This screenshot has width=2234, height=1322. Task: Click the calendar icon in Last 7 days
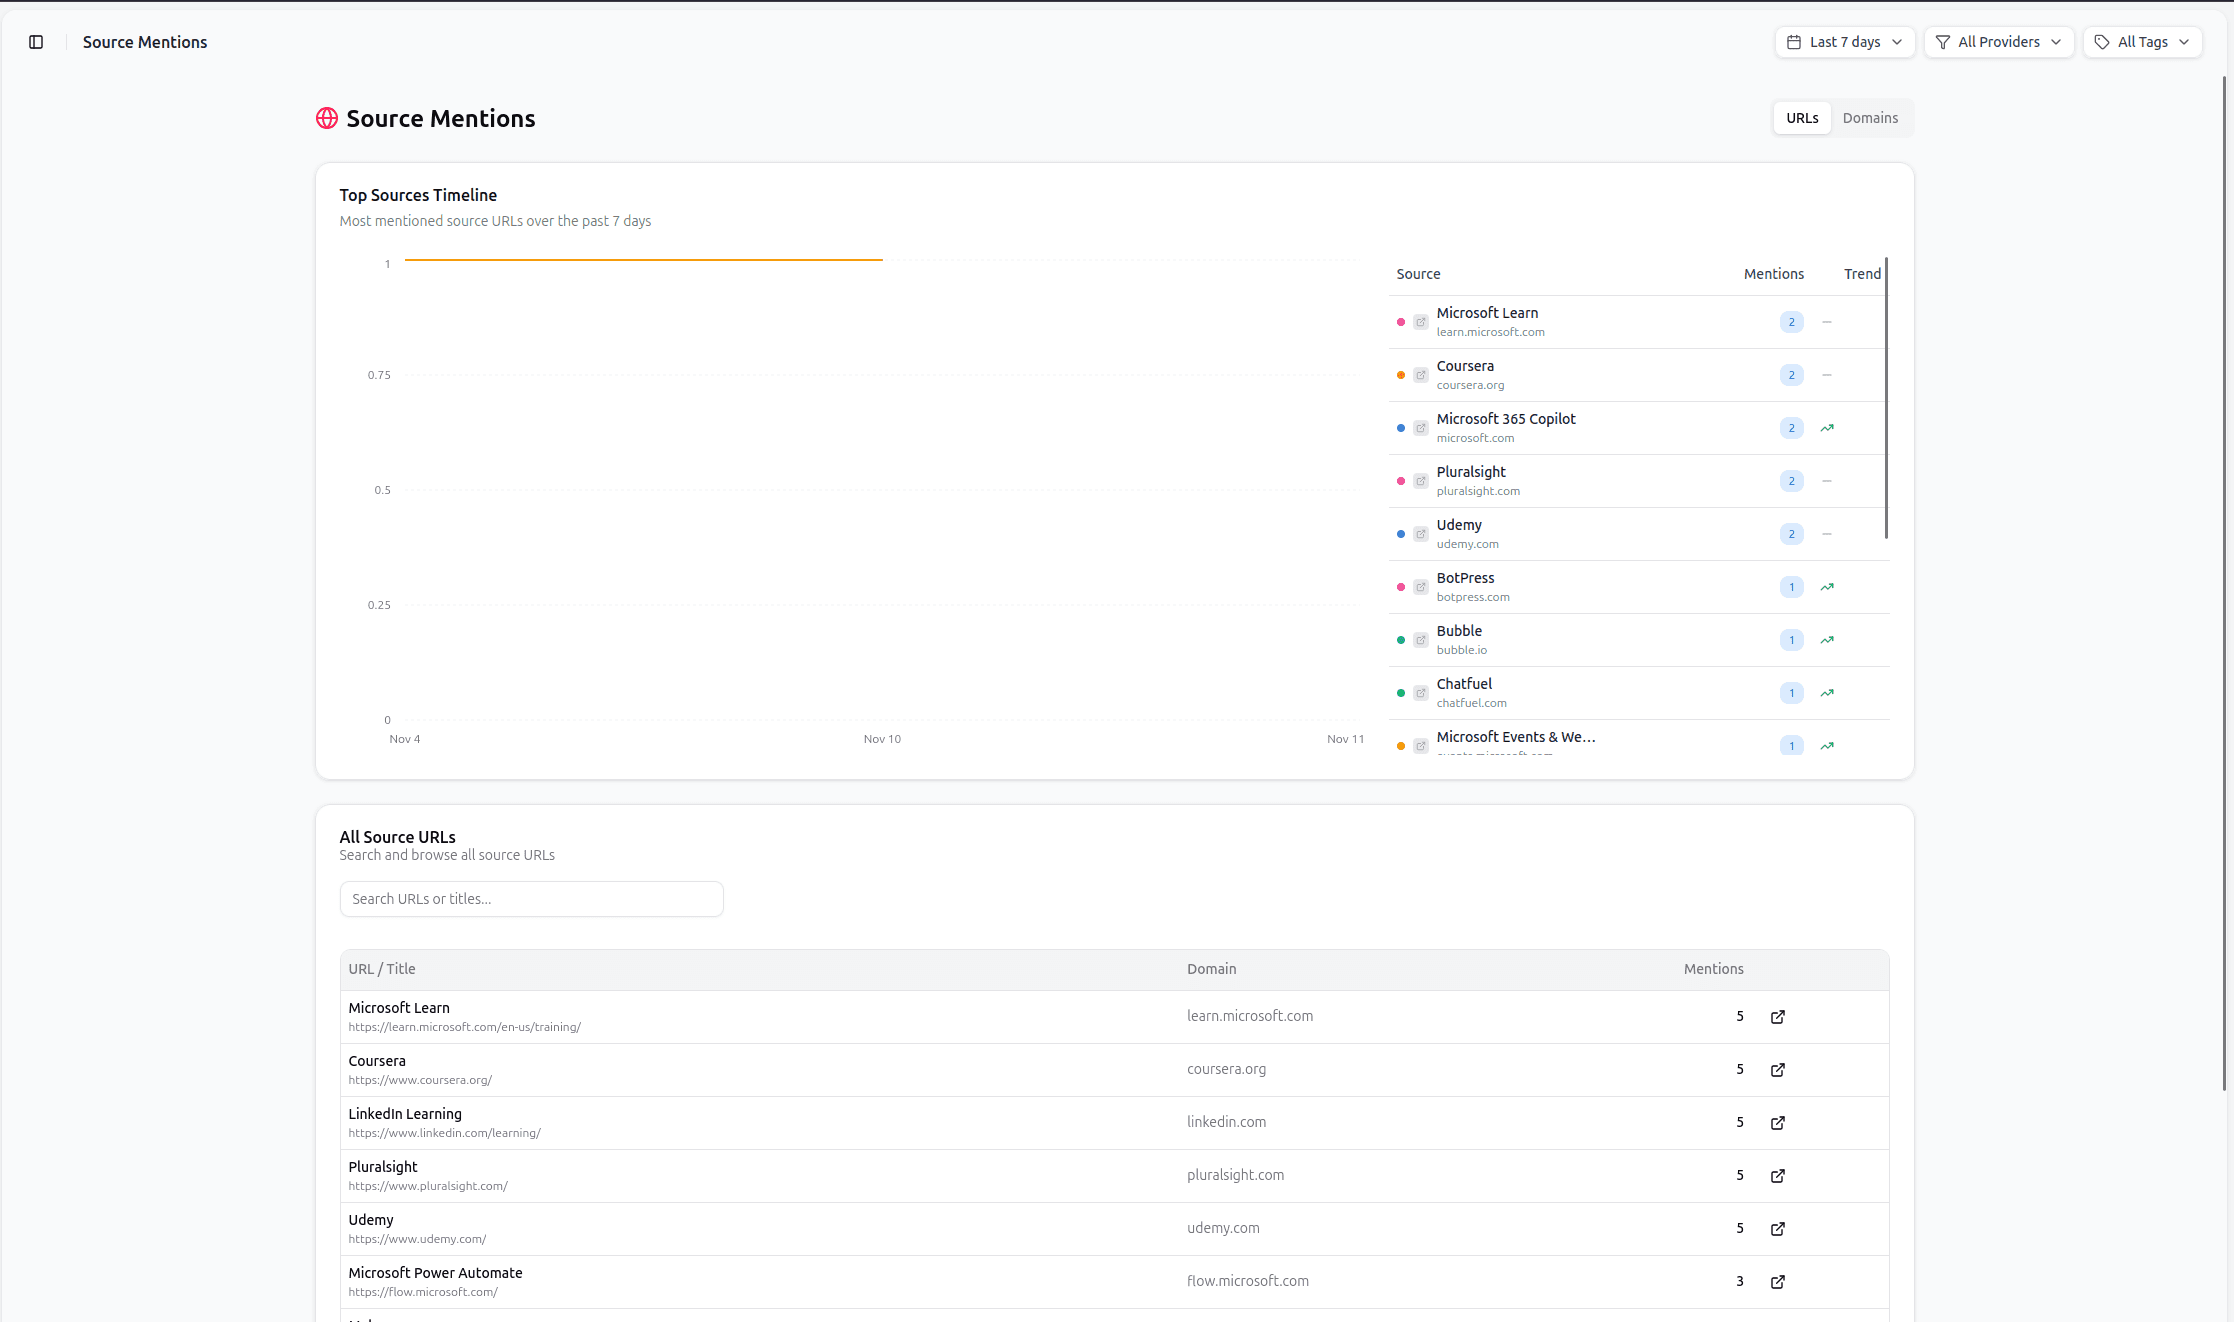[1795, 42]
